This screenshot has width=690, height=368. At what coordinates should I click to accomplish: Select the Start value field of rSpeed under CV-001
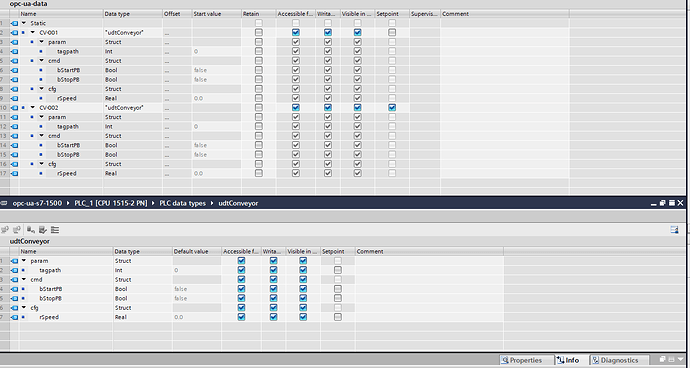tap(217, 98)
